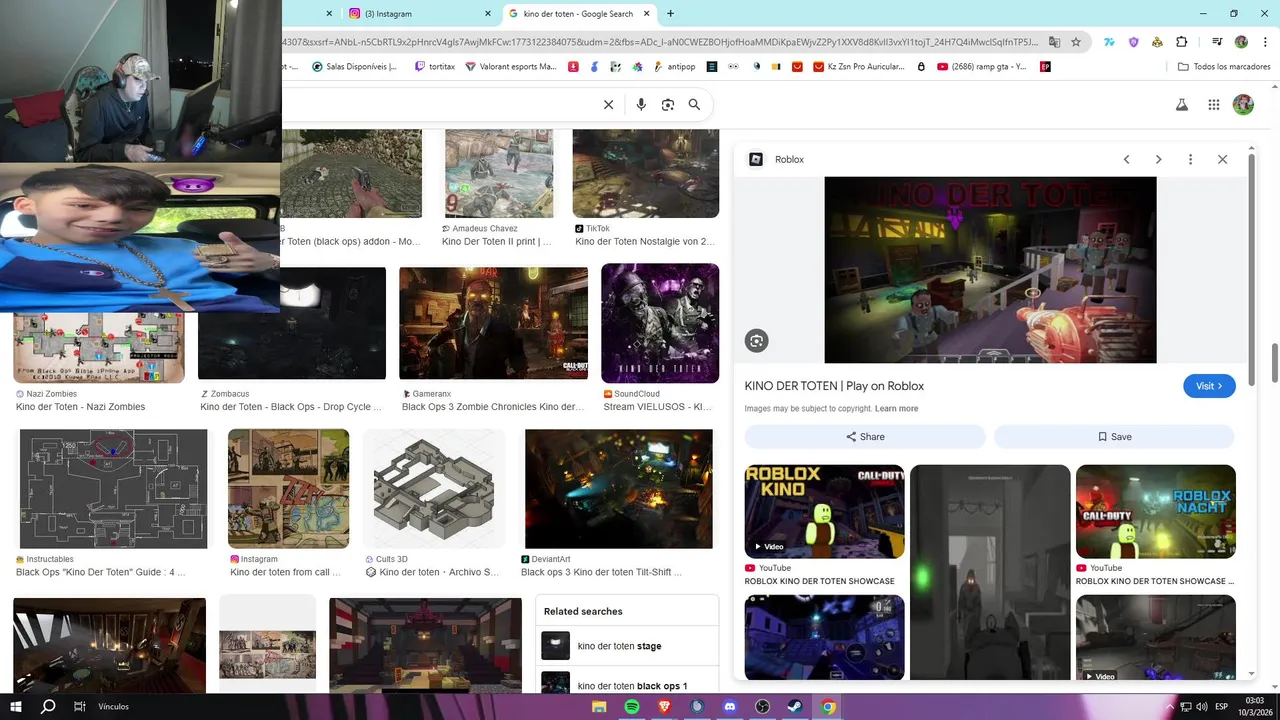Open the DeviantArt Tilt-Shift image
This screenshot has width=1280, height=720.
(x=618, y=489)
